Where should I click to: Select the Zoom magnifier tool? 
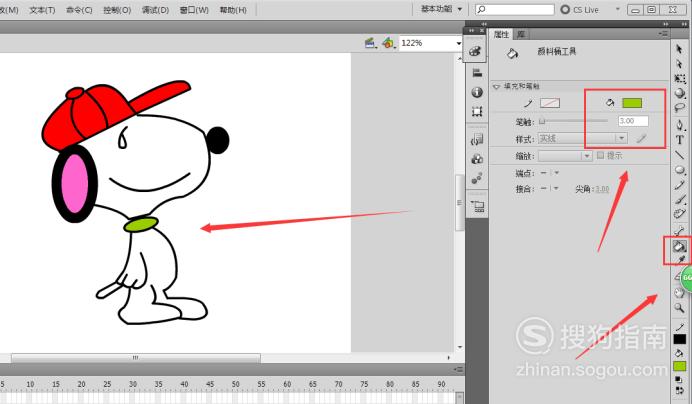(x=679, y=308)
